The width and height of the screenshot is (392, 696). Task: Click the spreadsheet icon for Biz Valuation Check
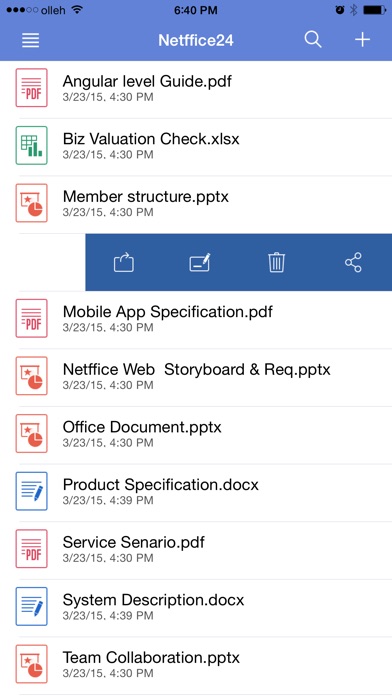[x=32, y=145]
